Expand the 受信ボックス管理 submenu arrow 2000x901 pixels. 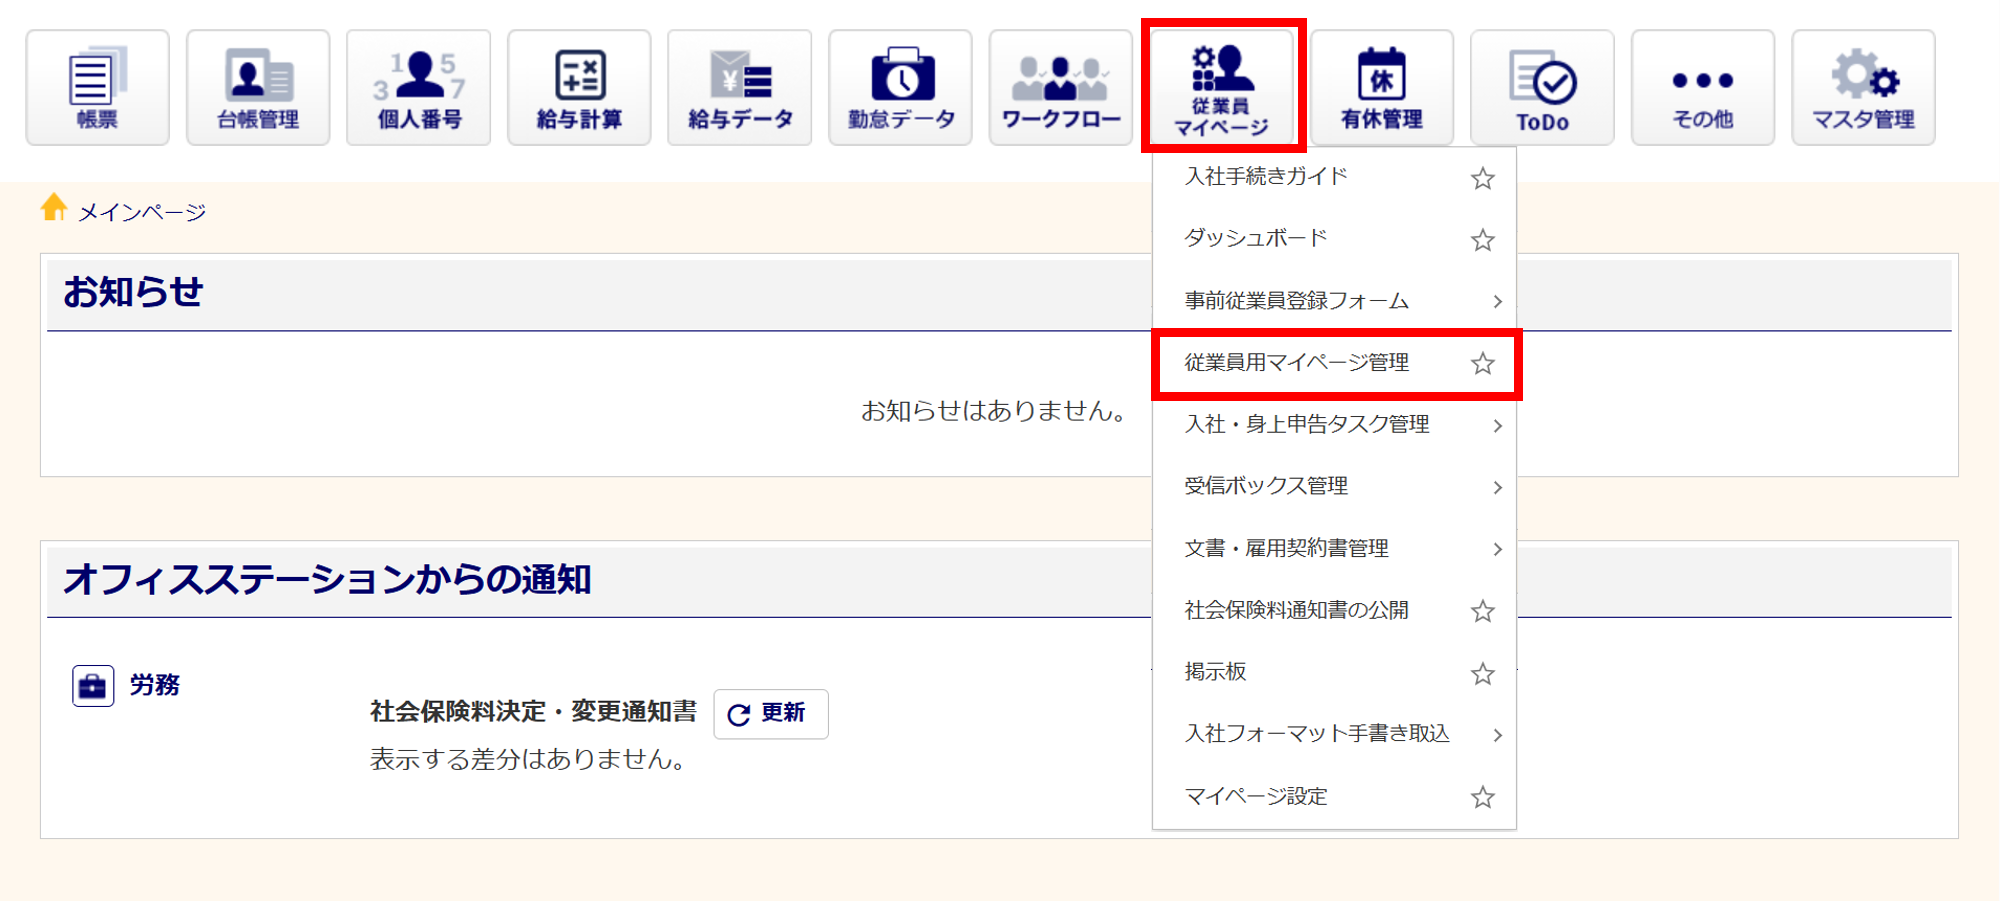(1497, 487)
